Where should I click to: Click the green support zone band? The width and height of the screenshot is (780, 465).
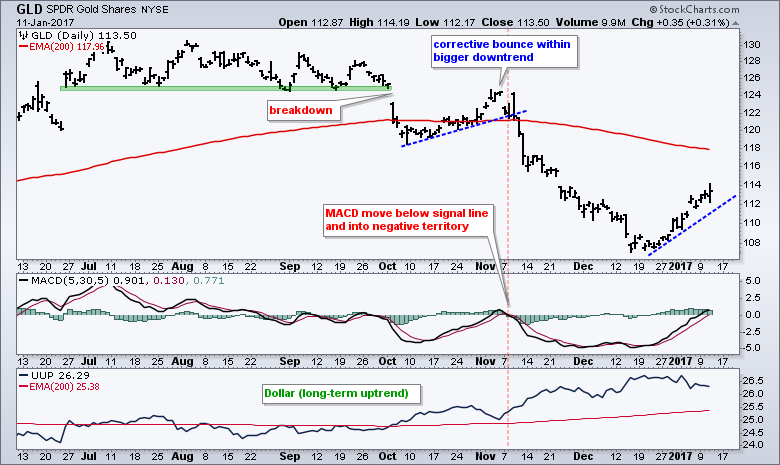pyautogui.click(x=226, y=88)
